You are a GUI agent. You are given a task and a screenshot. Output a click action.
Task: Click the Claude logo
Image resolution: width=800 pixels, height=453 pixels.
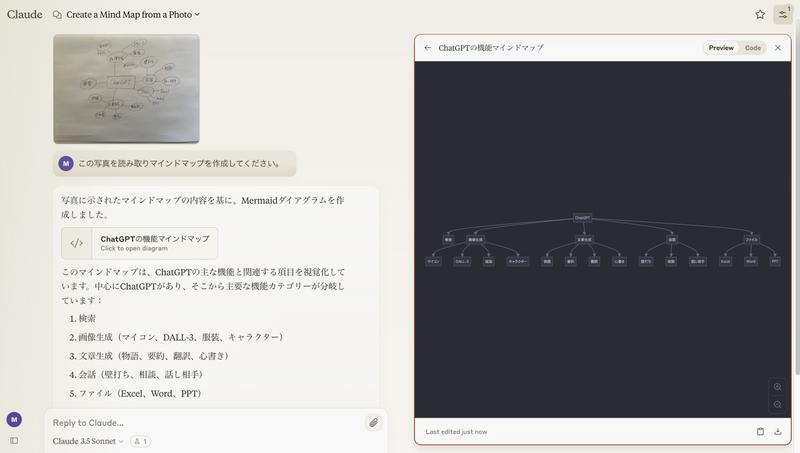[x=24, y=14]
